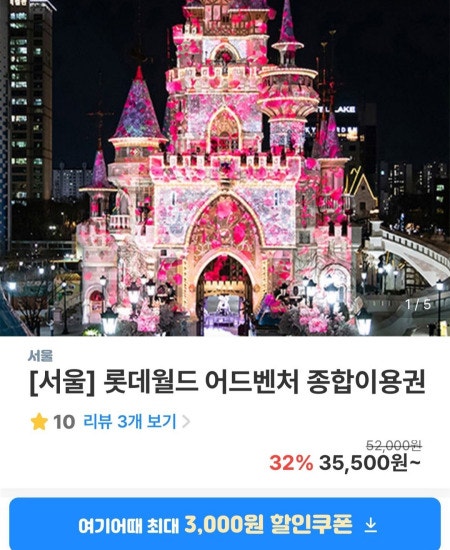Tap the rating score 10
The width and height of the screenshot is (450, 550).
pyautogui.click(x=64, y=422)
